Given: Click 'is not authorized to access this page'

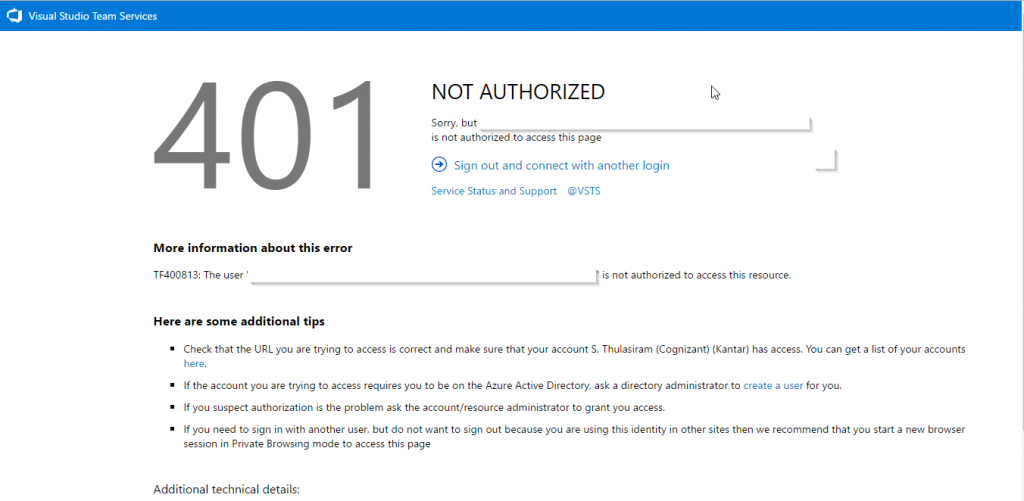Looking at the screenshot, I should point(517,138).
